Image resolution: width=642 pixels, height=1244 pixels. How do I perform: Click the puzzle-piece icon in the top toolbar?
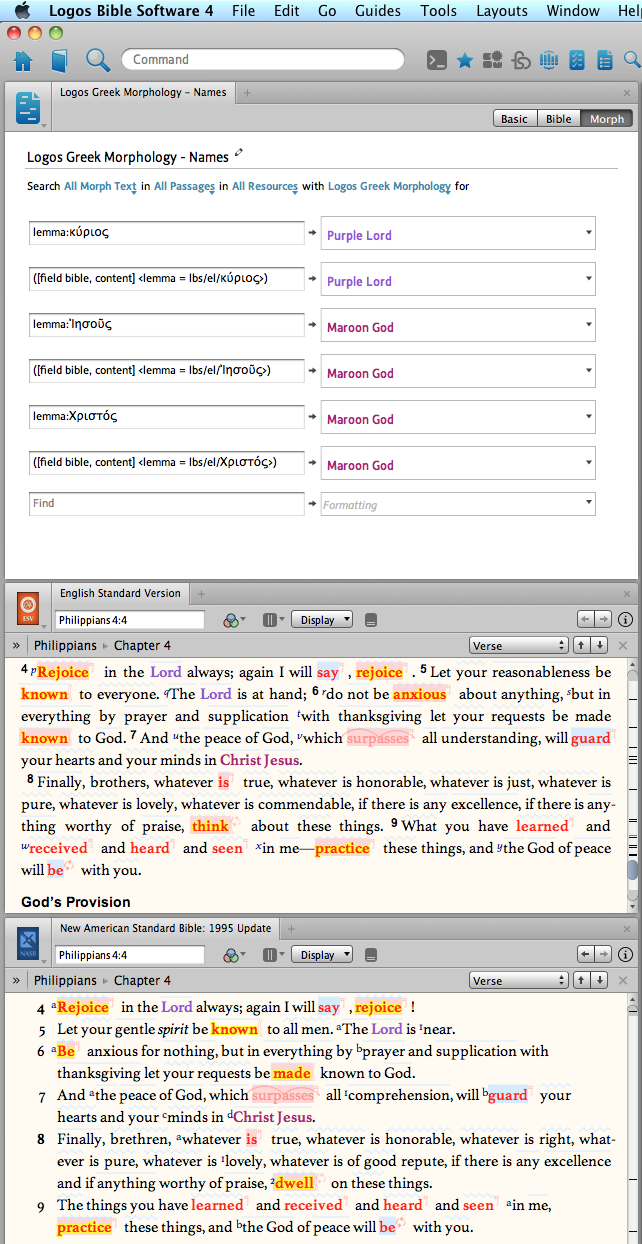click(492, 60)
